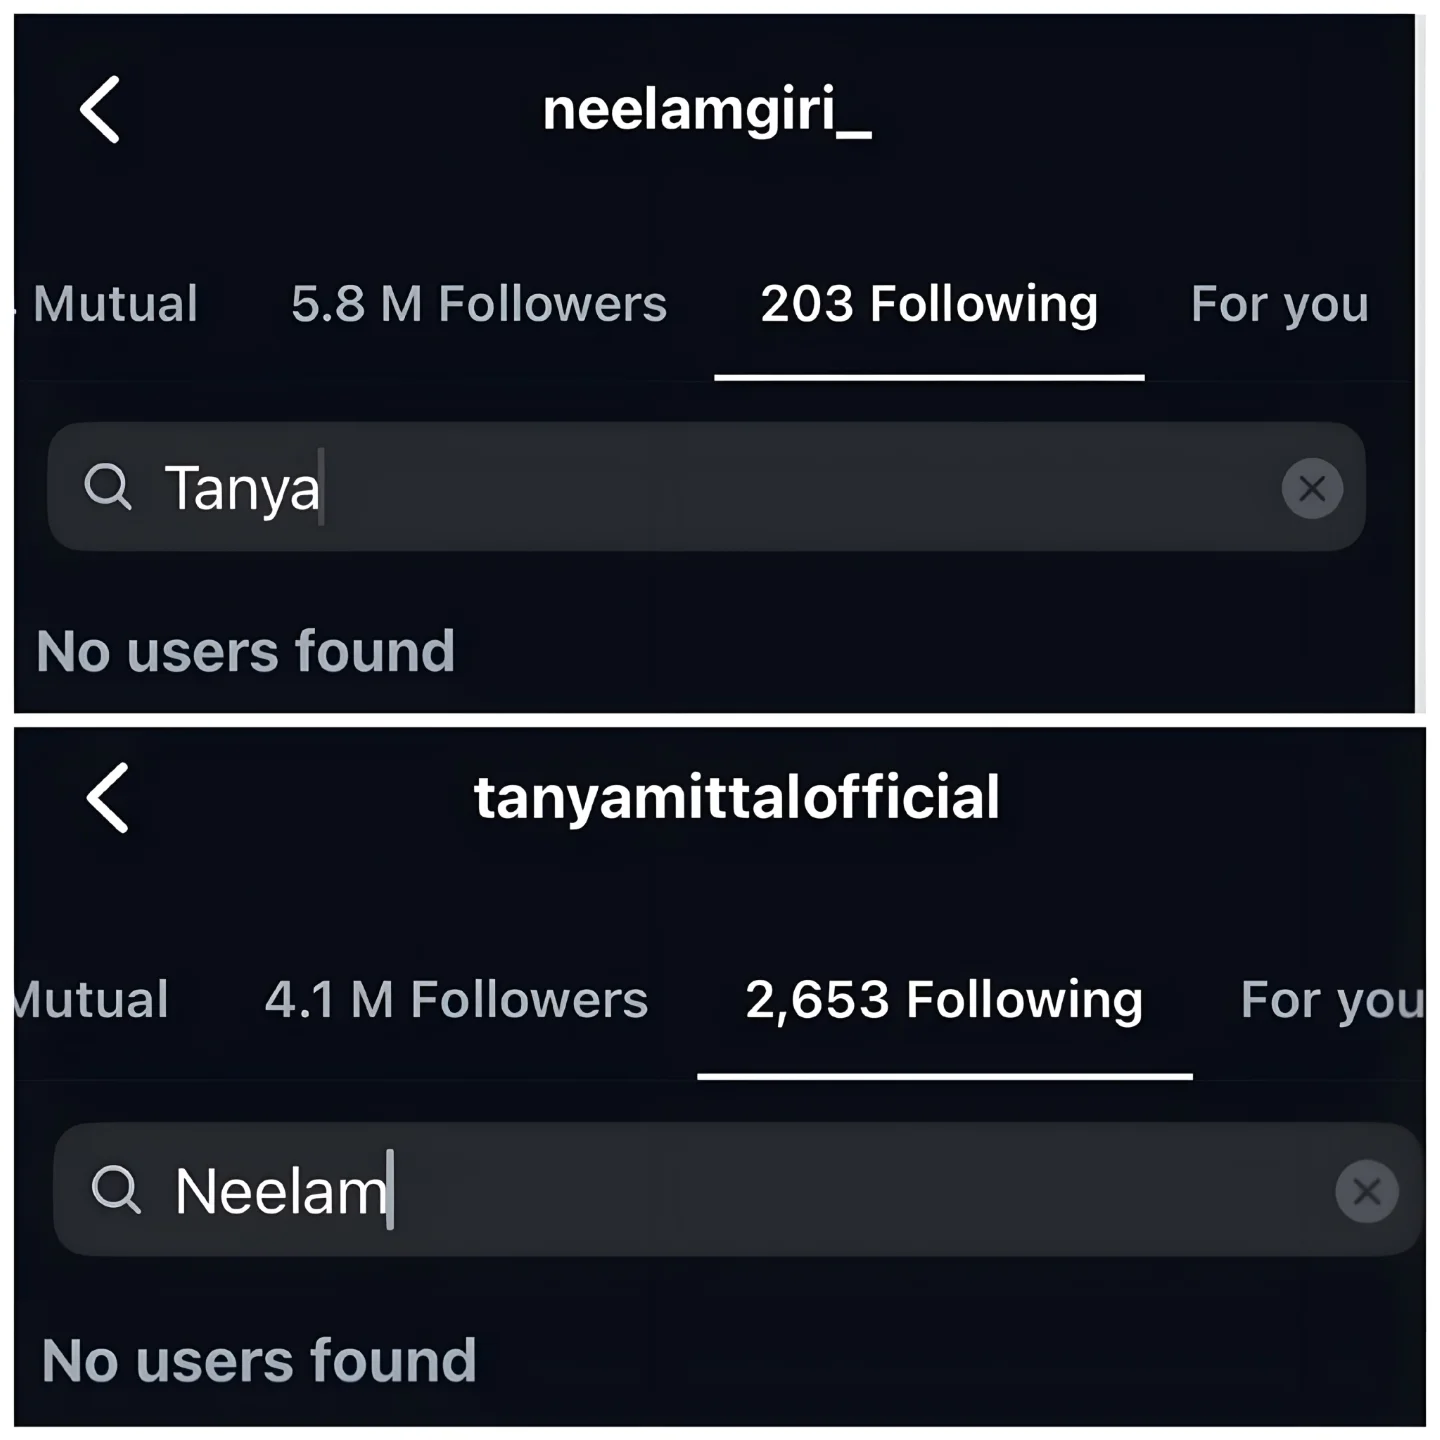The image size is (1440, 1440).
Task: Clear the Tanya search text
Action: click(1312, 488)
